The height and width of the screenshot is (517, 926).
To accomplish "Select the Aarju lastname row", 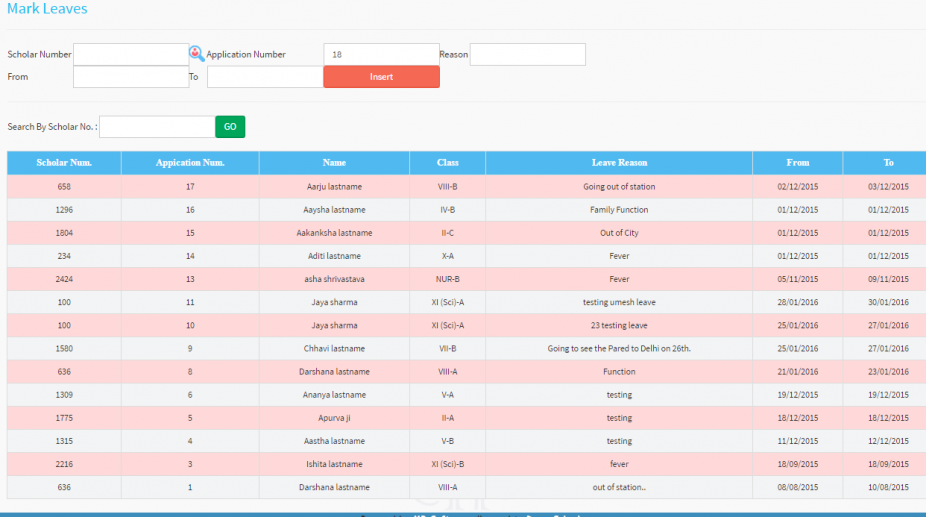I will [x=334, y=187].
